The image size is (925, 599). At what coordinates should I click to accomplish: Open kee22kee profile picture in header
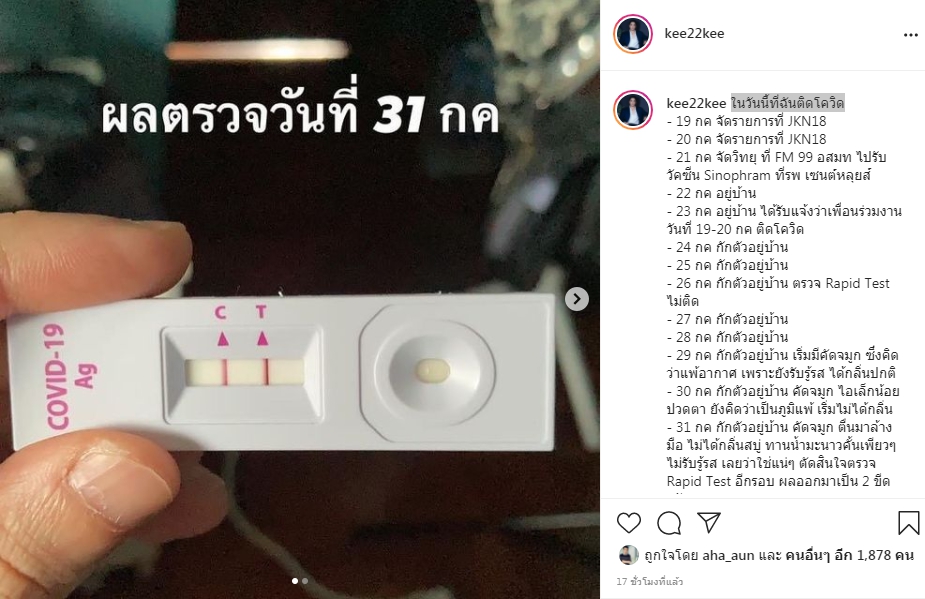(633, 34)
